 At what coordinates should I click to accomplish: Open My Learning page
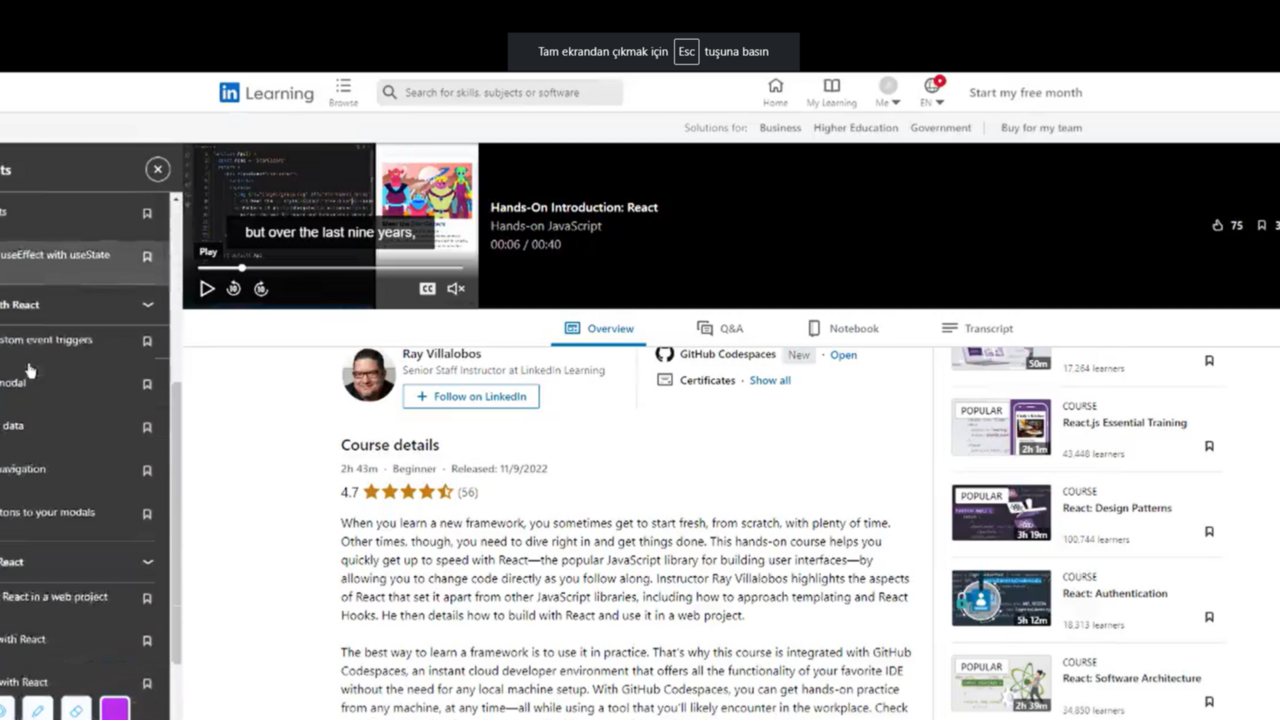click(831, 92)
